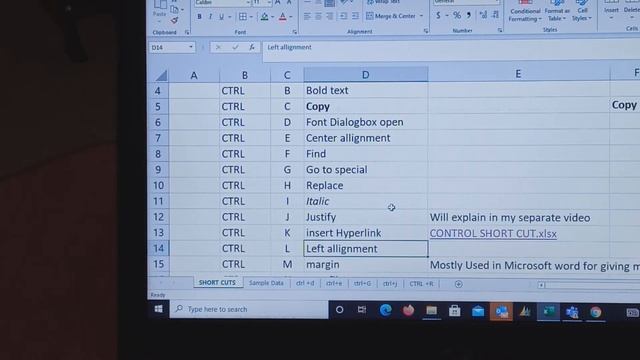
Task: Select column E header
Action: coord(518,74)
